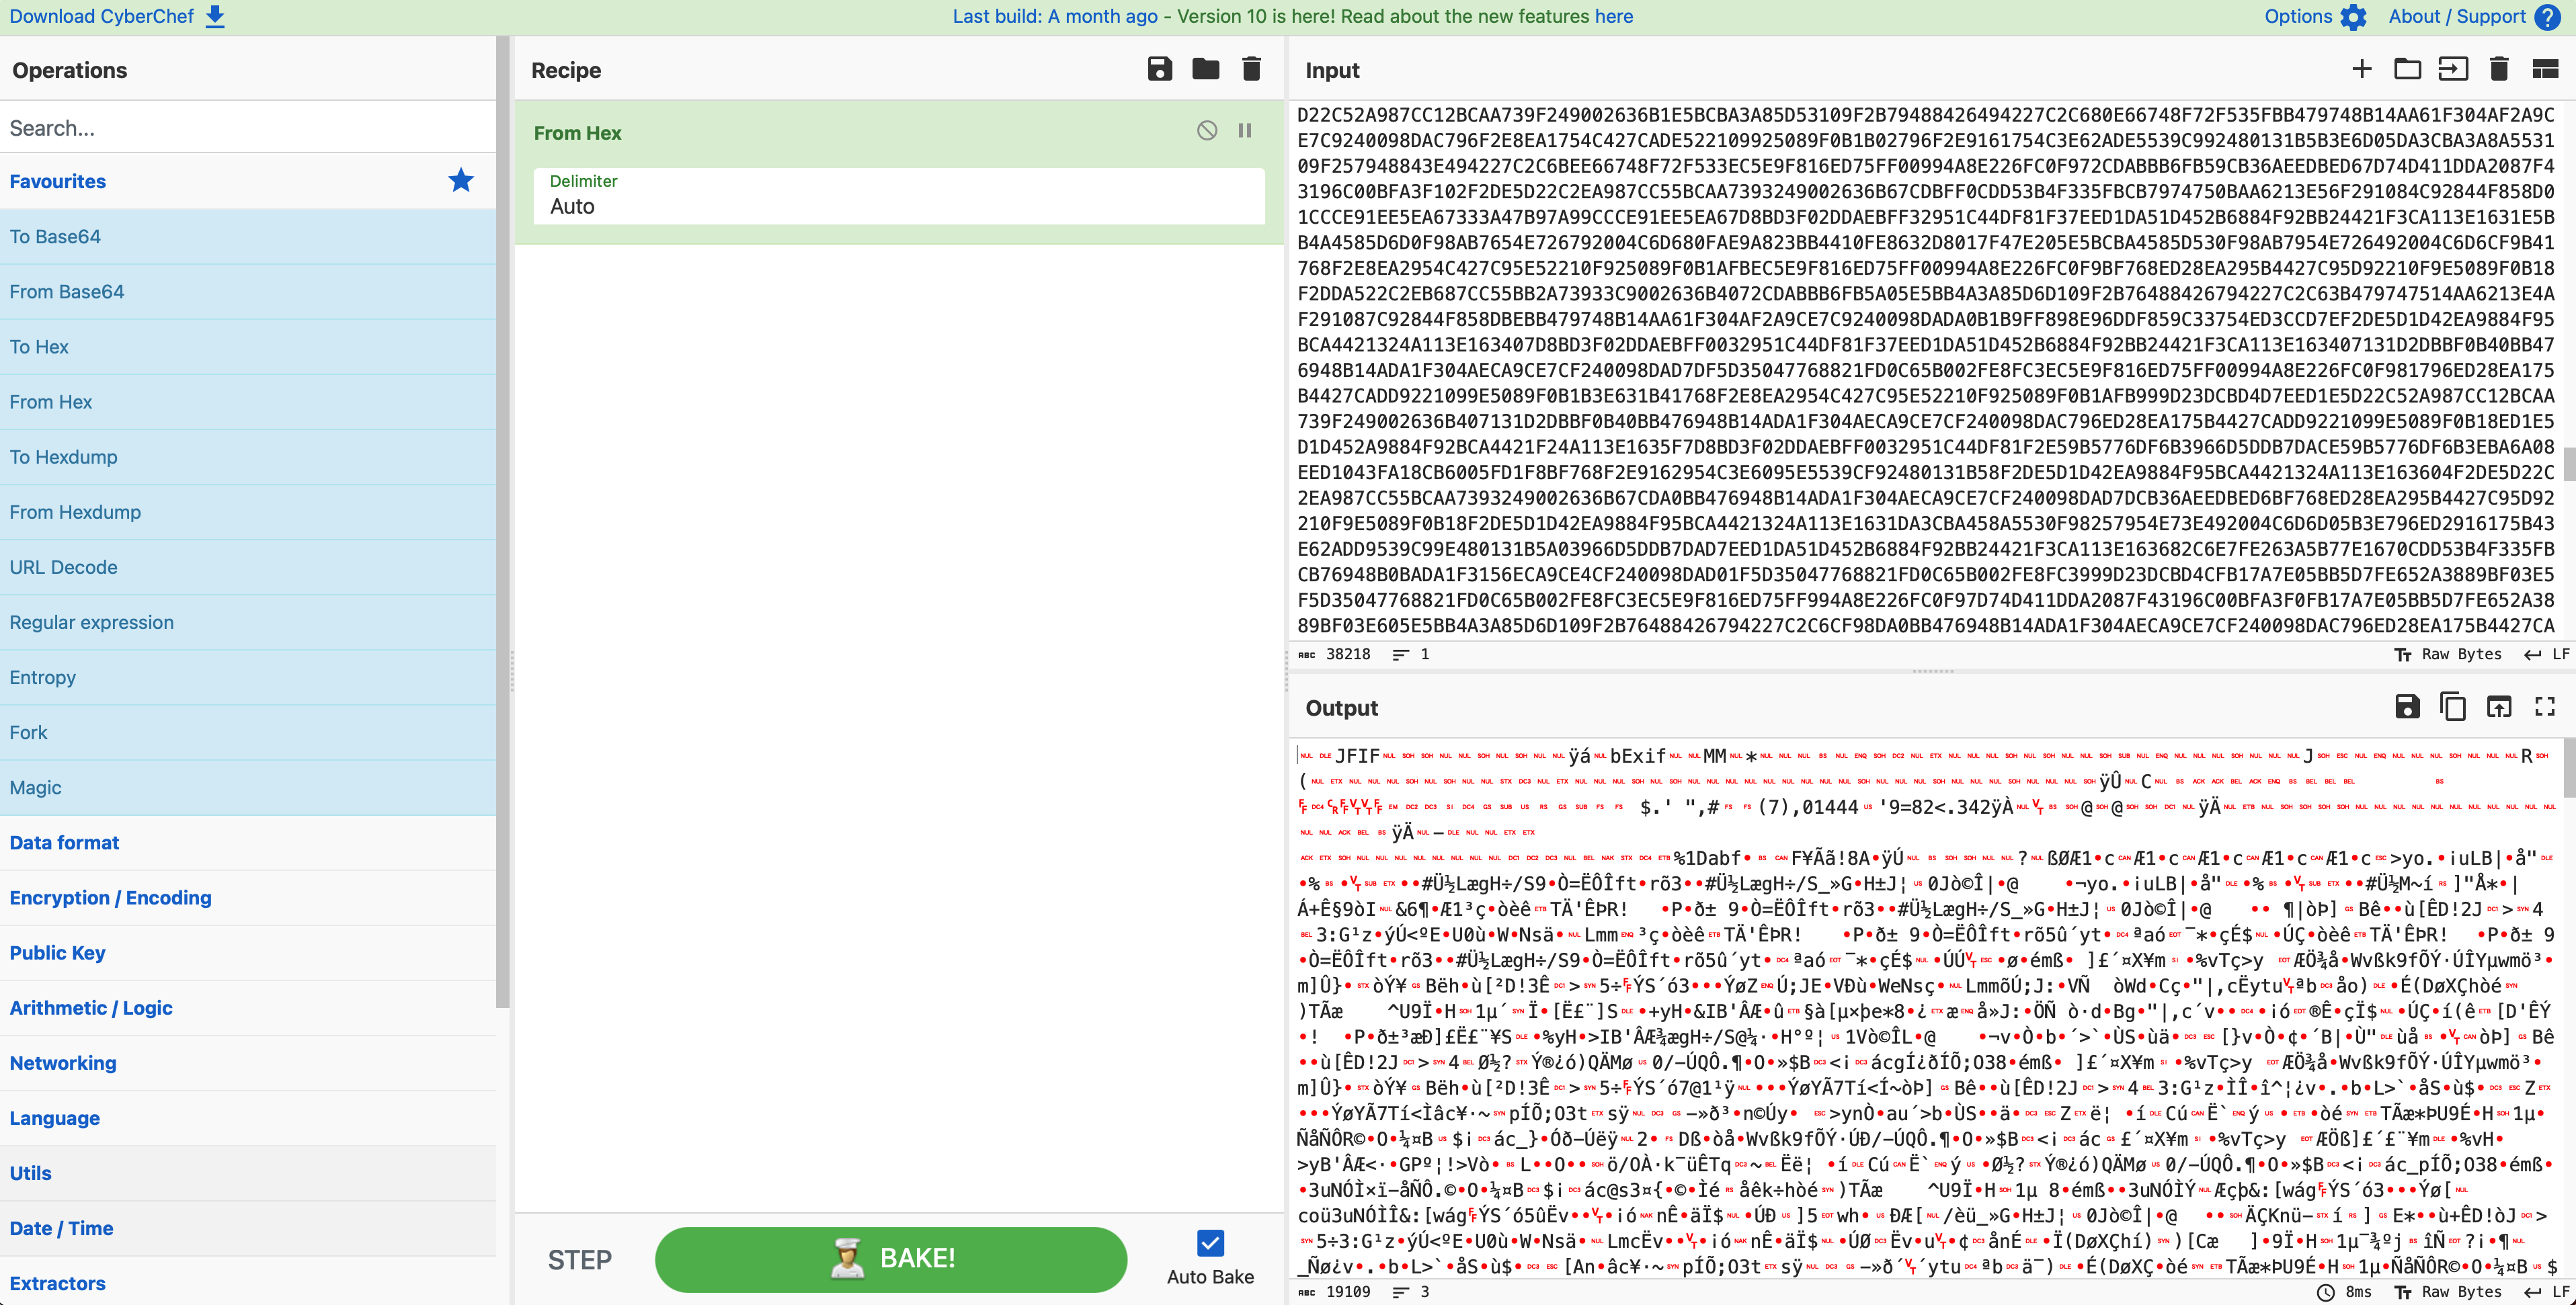Expand the Encryption / Encoding category

248,897
